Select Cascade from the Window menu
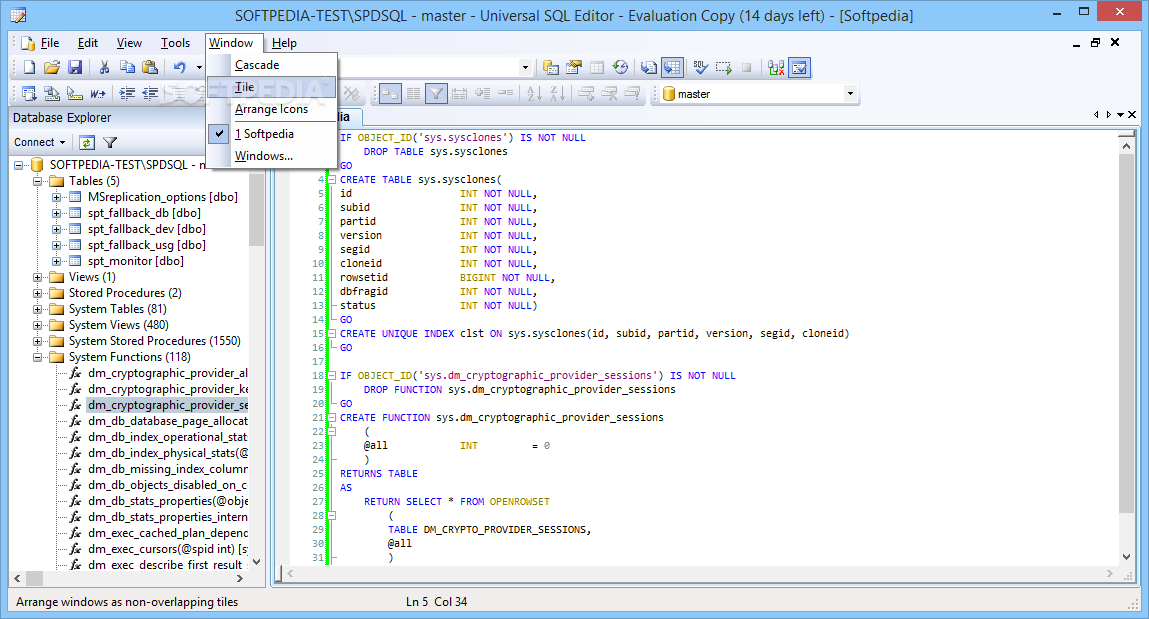1149x619 pixels. 257,65
